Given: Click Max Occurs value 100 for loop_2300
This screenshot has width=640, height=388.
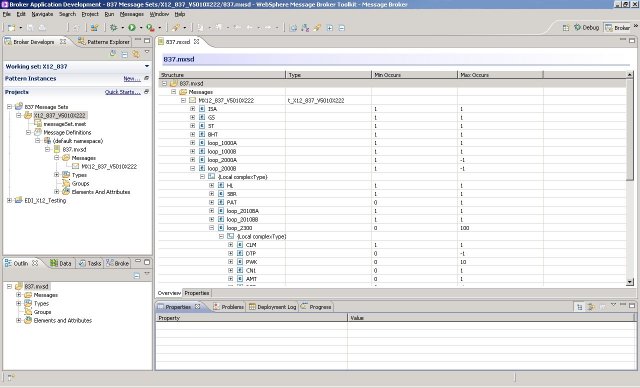Looking at the screenshot, I should [x=464, y=228].
